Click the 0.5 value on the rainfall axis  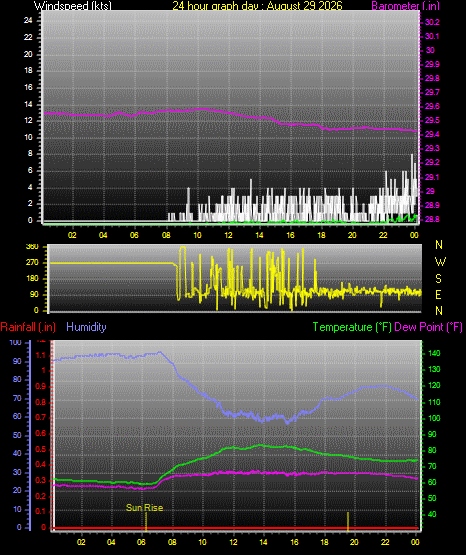pyautogui.click(x=41, y=449)
